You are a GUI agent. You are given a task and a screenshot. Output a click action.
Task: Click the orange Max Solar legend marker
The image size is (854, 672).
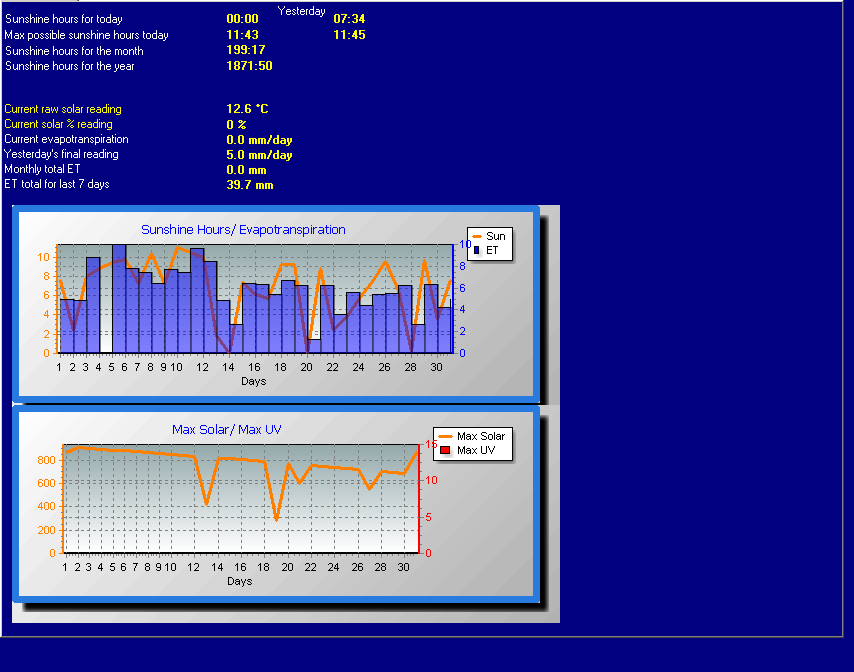[445, 436]
